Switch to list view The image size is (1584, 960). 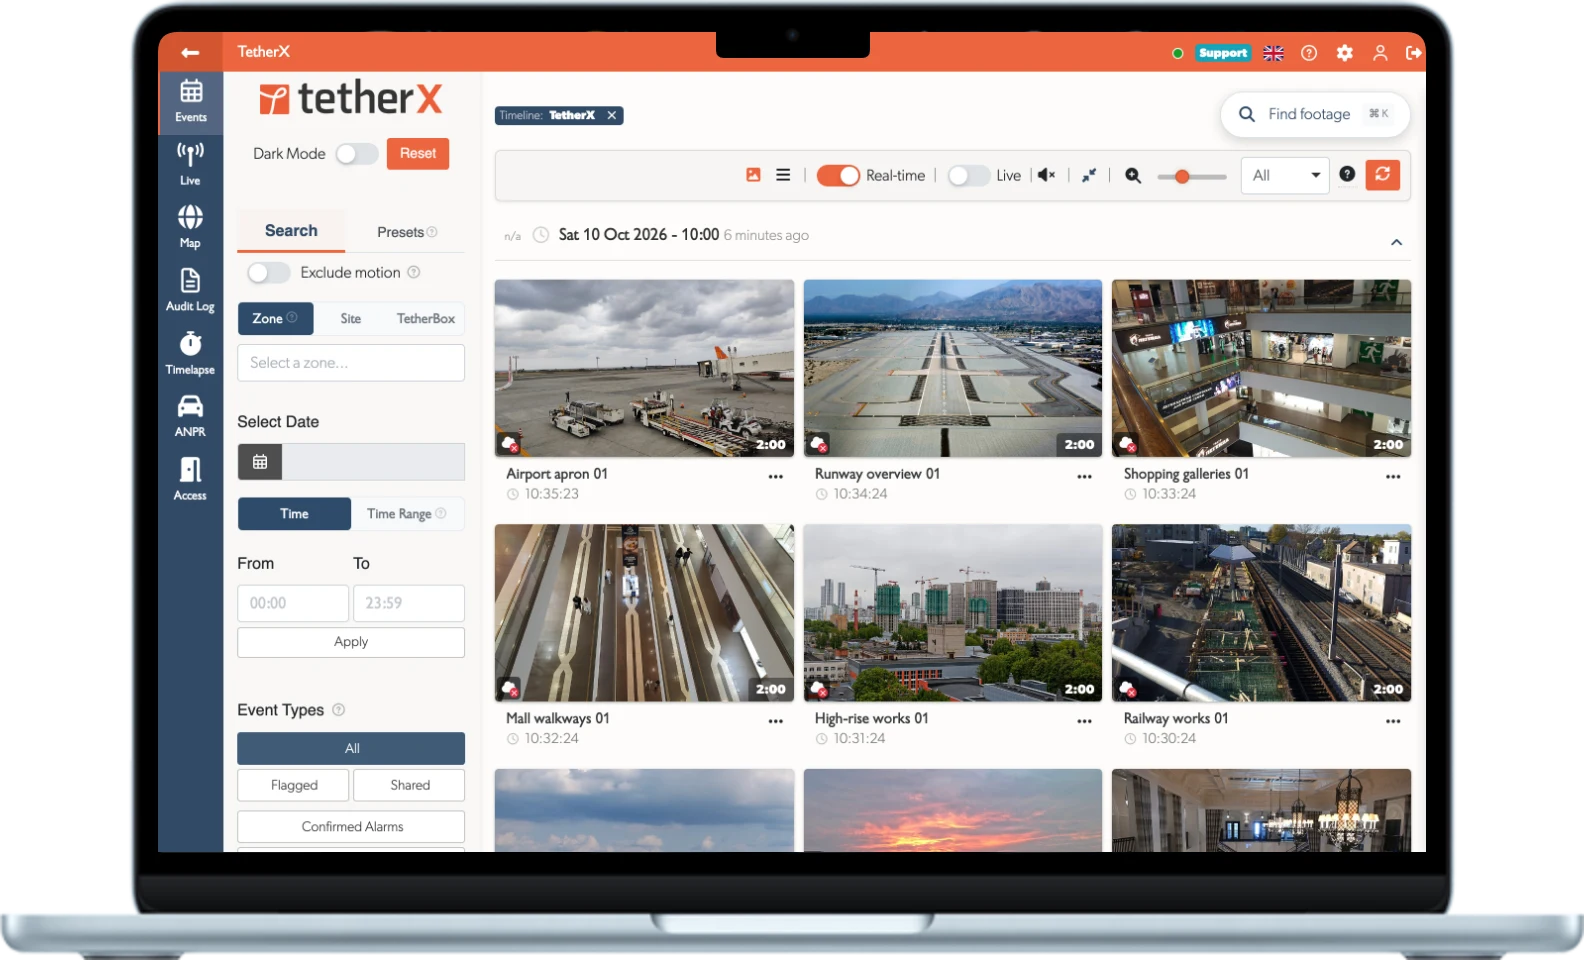783,175
